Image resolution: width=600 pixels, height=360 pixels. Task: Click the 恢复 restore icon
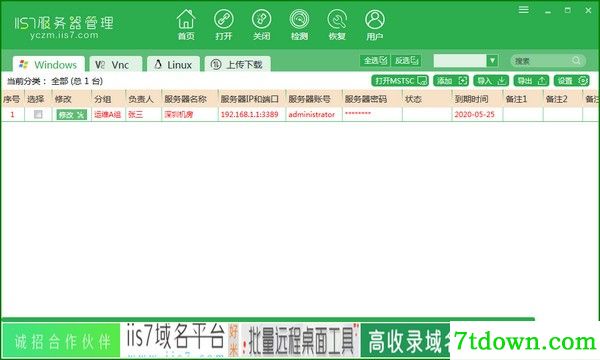(337, 24)
